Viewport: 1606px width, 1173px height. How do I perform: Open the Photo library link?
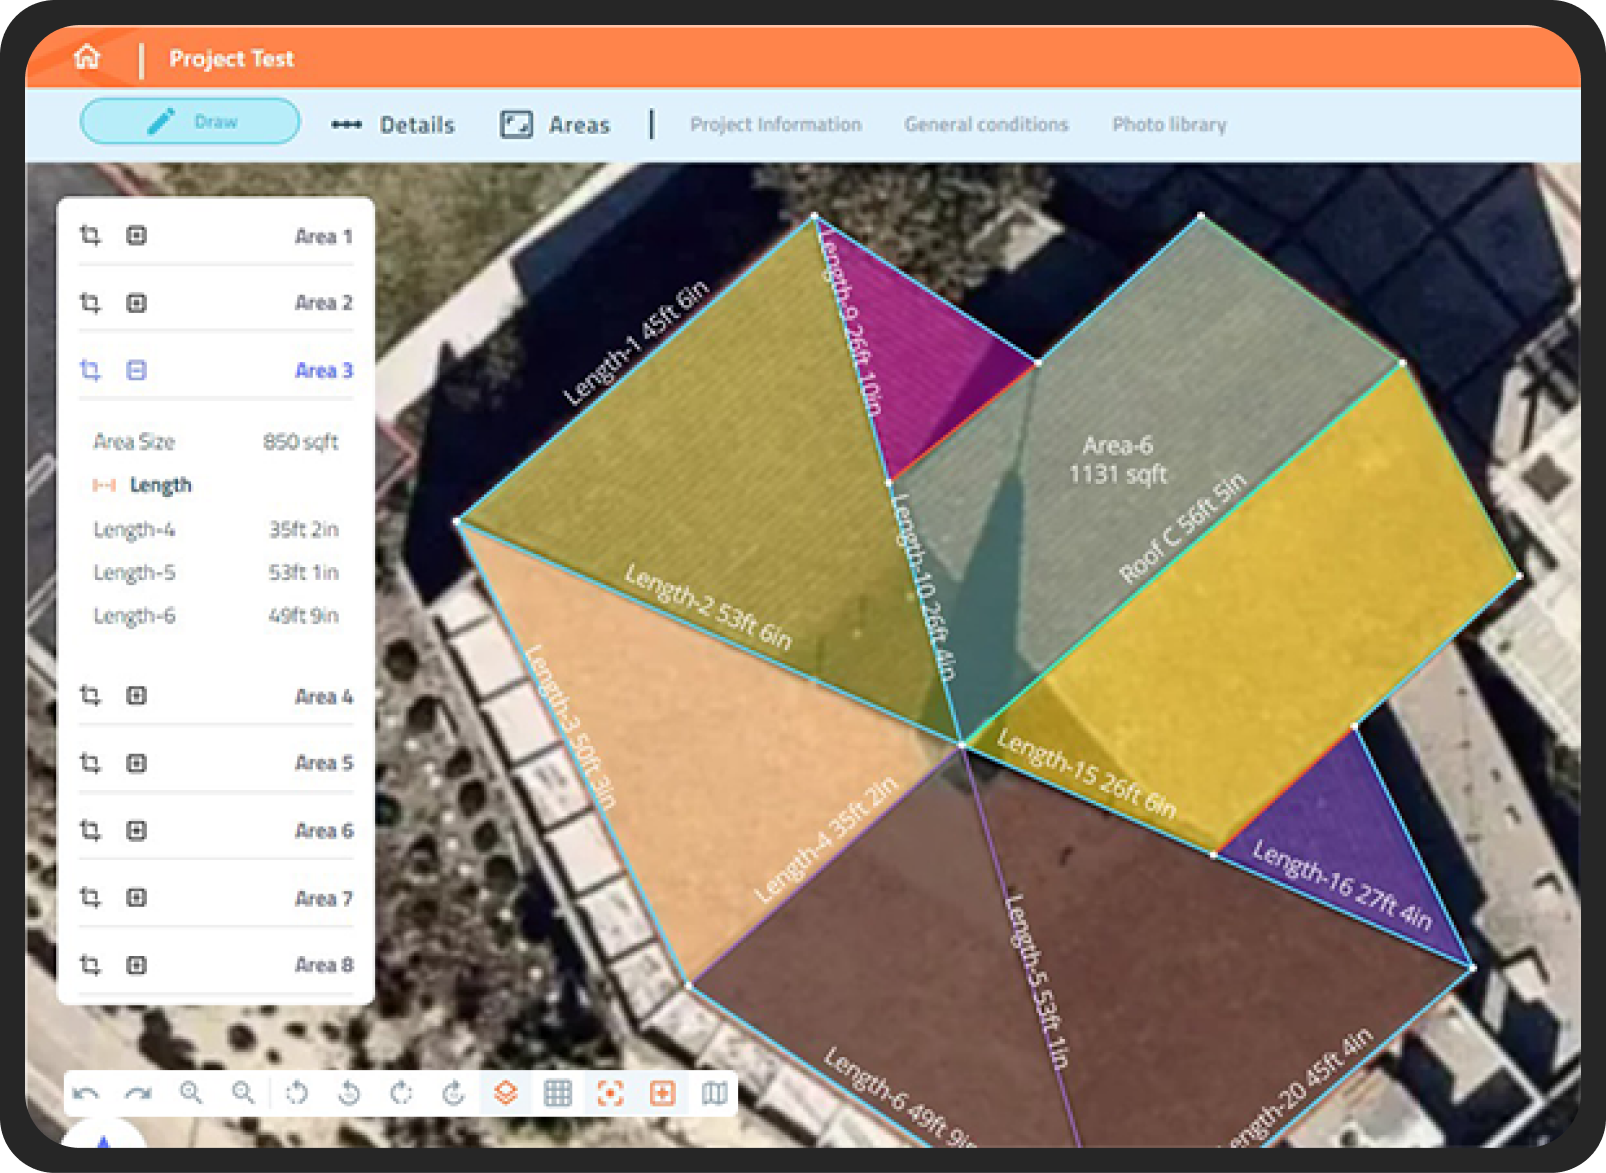pyautogui.click(x=1169, y=125)
